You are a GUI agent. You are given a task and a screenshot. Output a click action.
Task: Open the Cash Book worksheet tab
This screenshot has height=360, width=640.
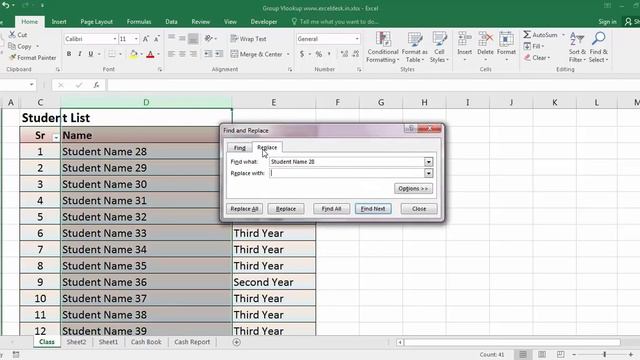[x=146, y=342]
